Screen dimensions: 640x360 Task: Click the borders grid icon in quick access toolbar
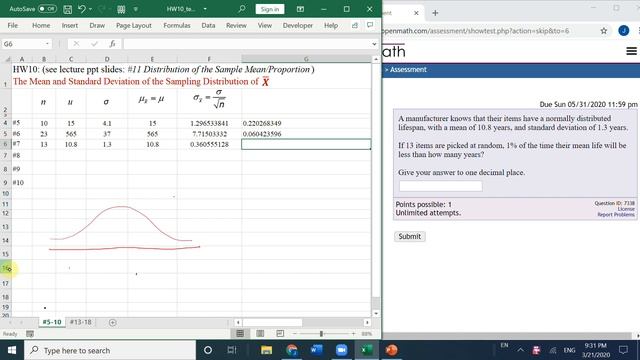(121, 9)
